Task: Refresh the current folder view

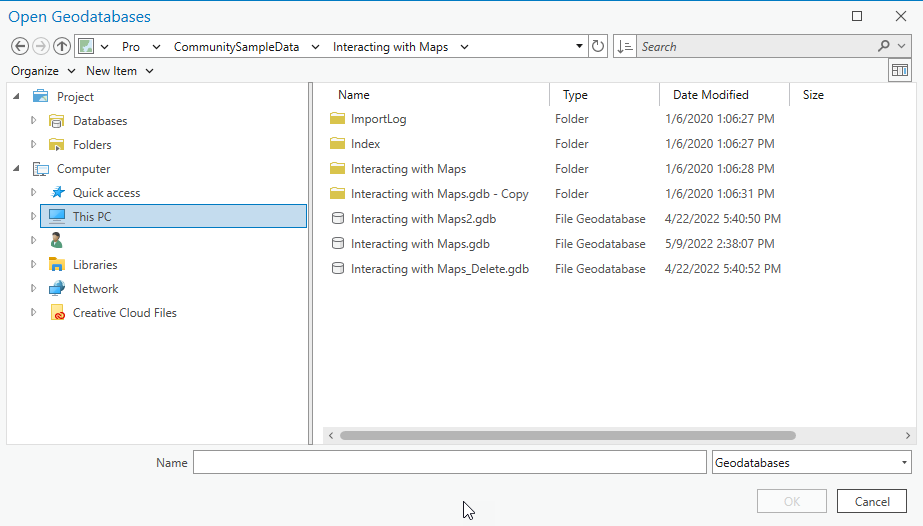Action: [x=598, y=46]
